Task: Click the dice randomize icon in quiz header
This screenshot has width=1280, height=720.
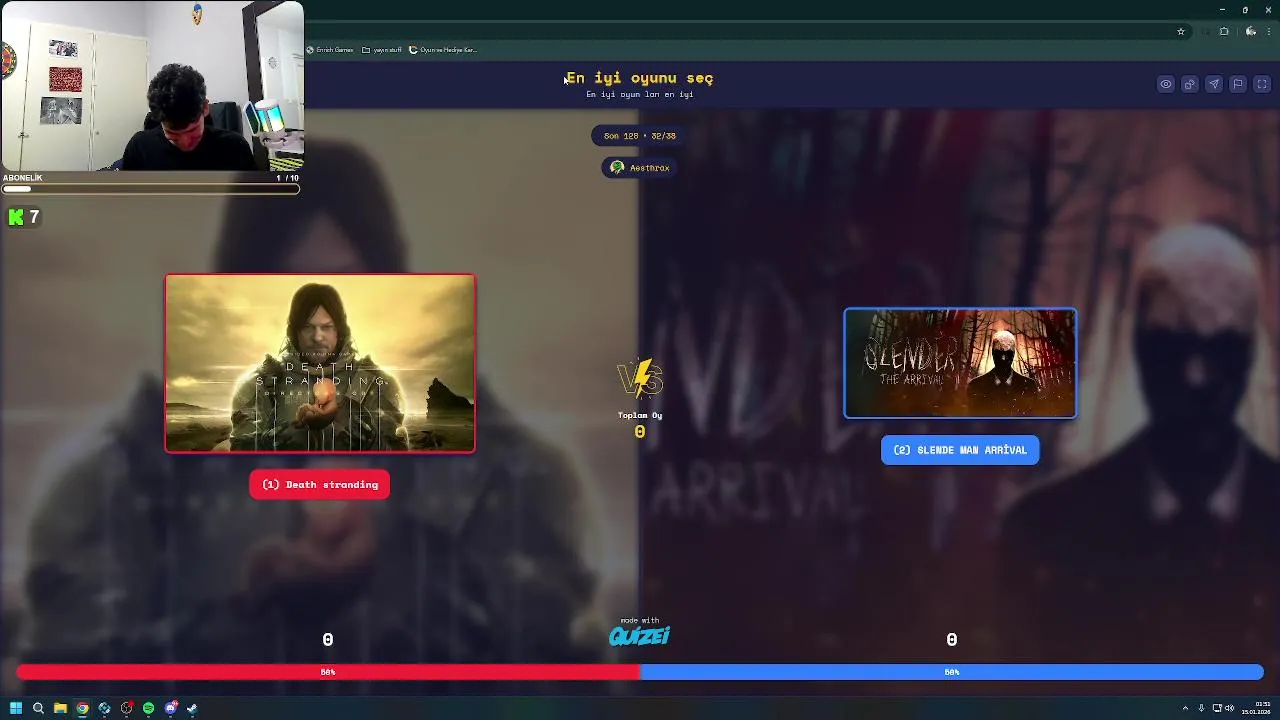Action: pos(1190,84)
